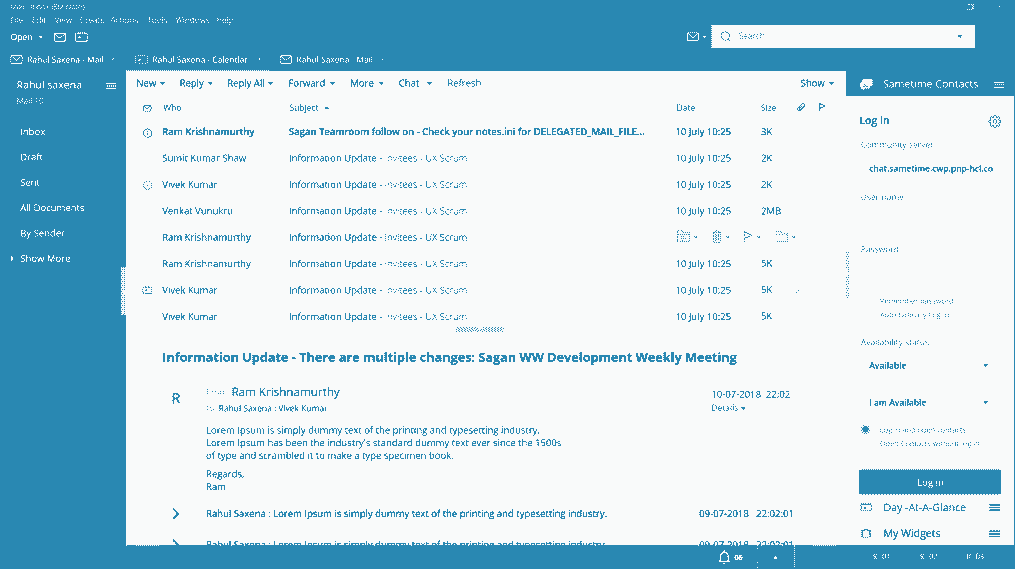This screenshot has height=569, width=1015.
Task: Click the mail envelope icon beside Open
Action: click(60, 37)
